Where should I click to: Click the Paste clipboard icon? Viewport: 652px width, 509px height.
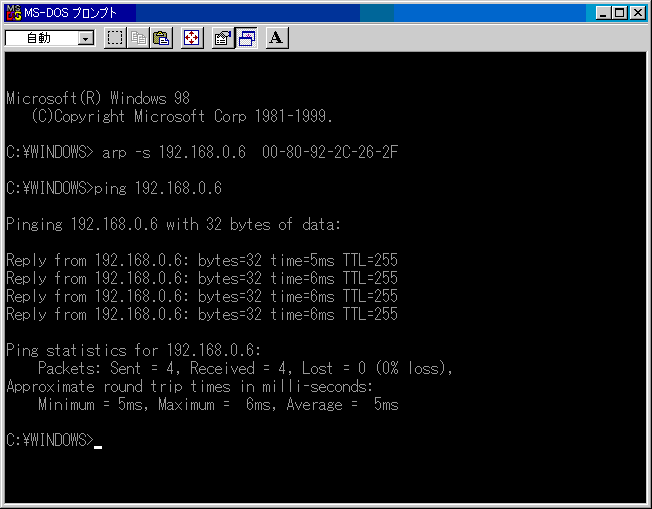(161, 38)
